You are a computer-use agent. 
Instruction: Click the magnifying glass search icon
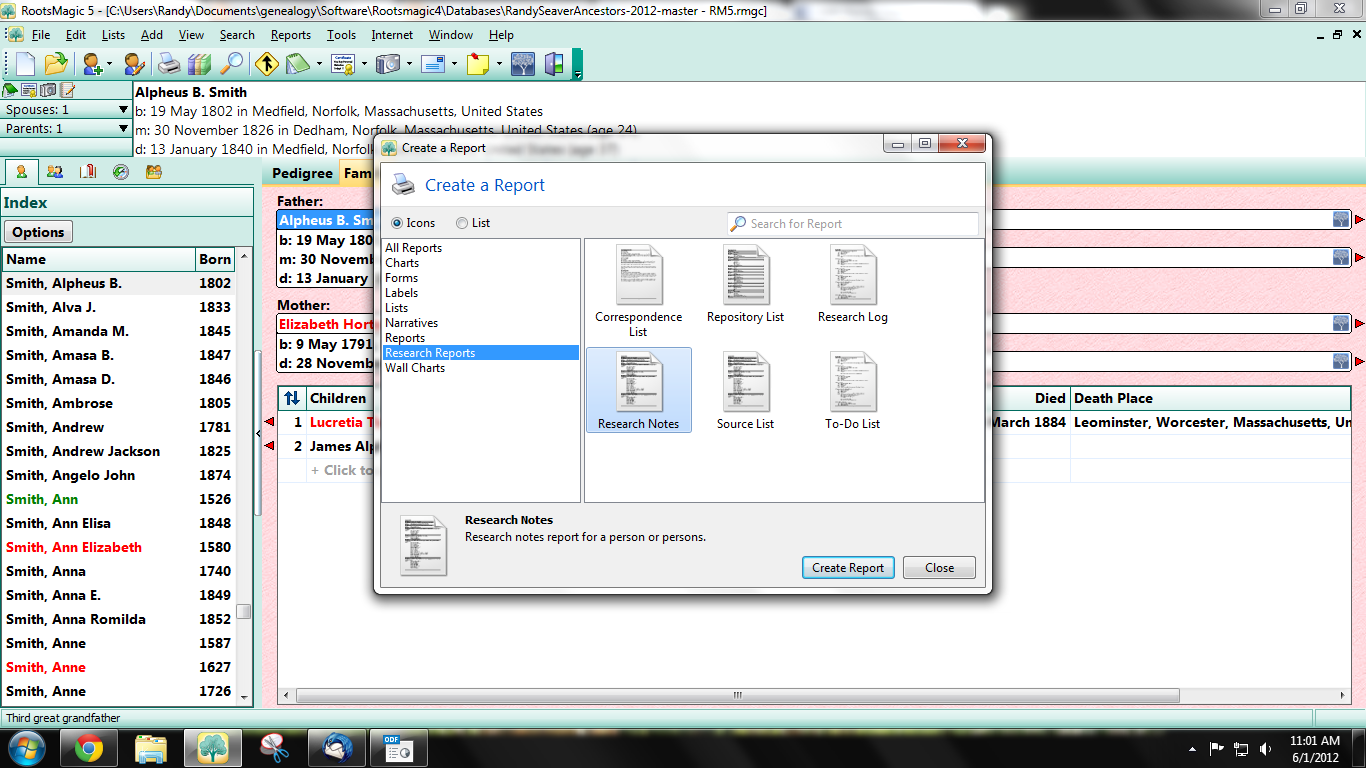coord(231,64)
